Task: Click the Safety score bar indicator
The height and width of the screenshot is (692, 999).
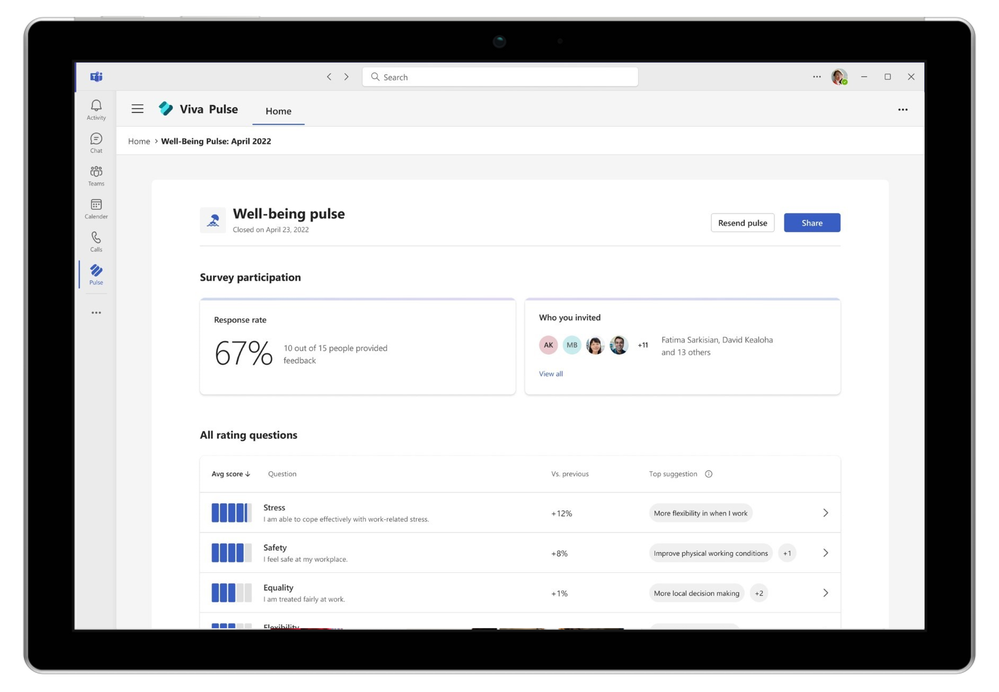Action: [231, 553]
